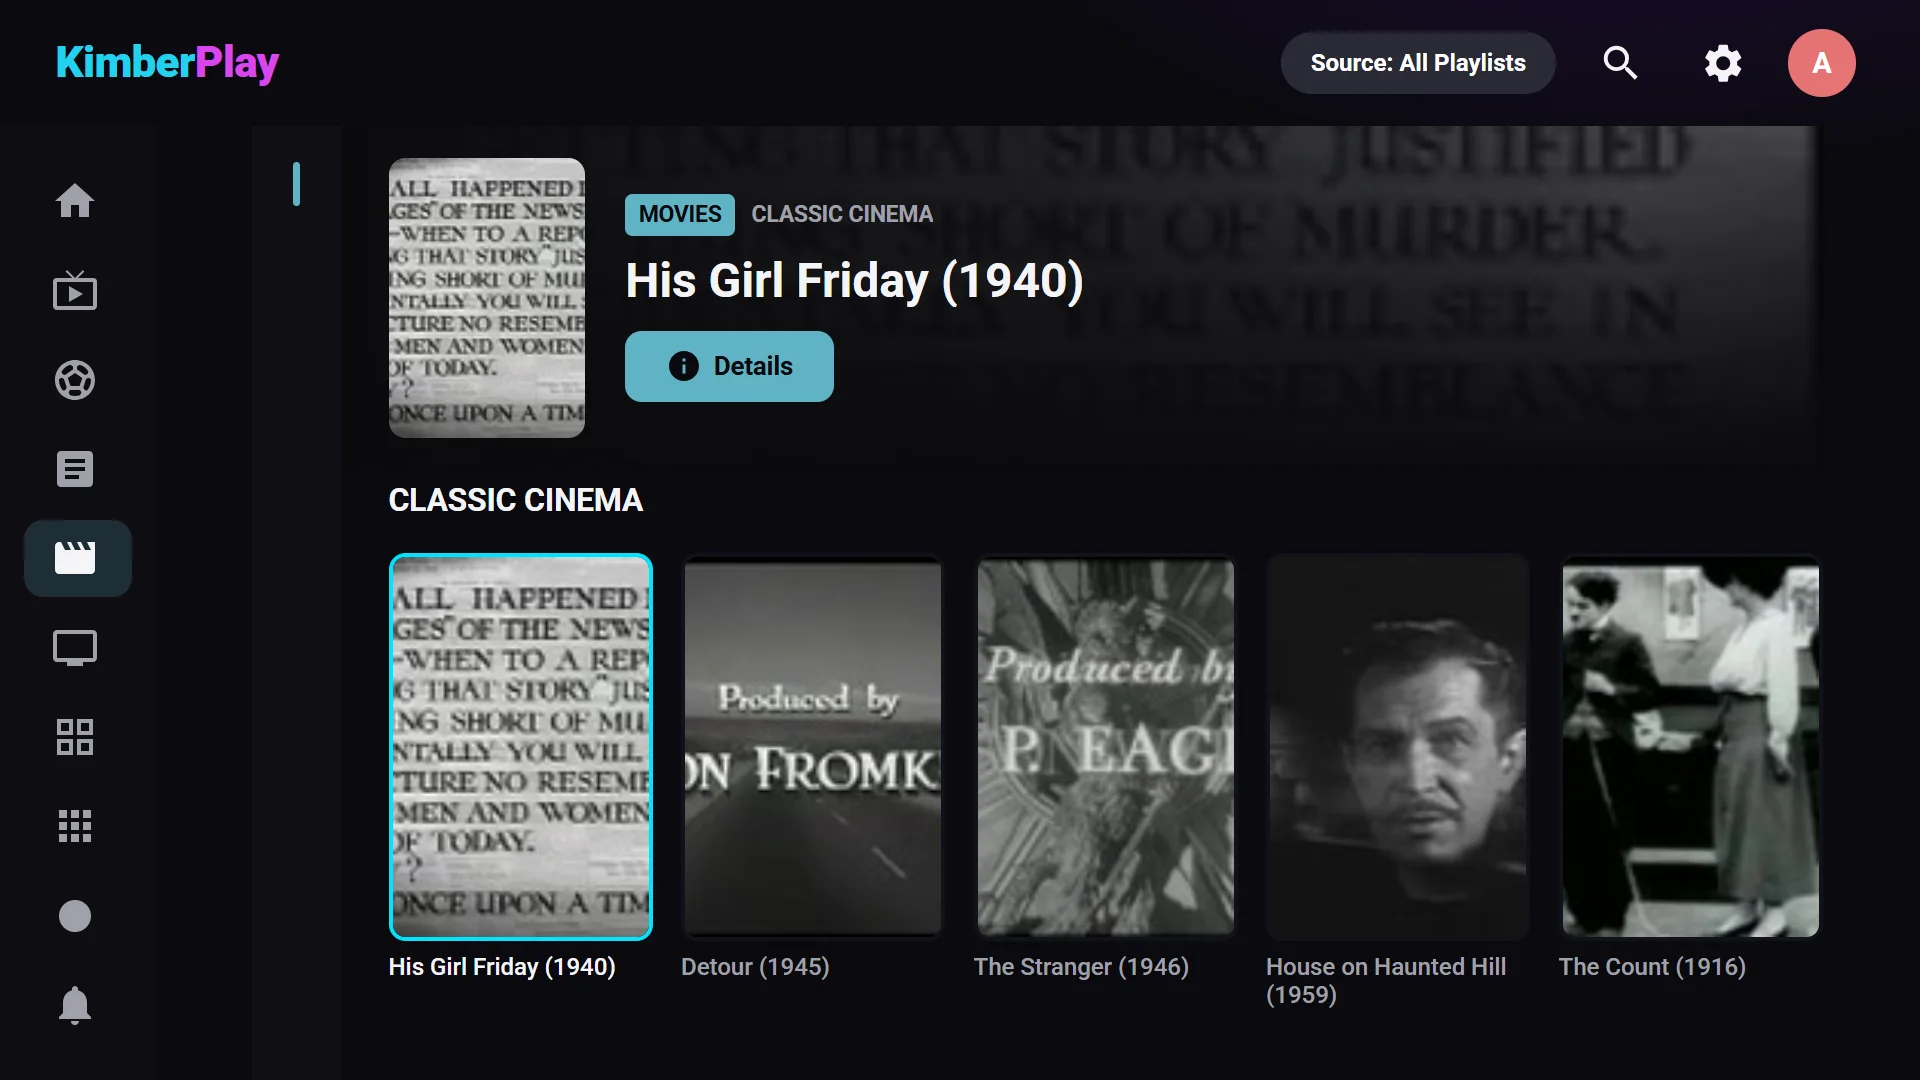Click The Stranger (1946) title text

[1081, 967]
